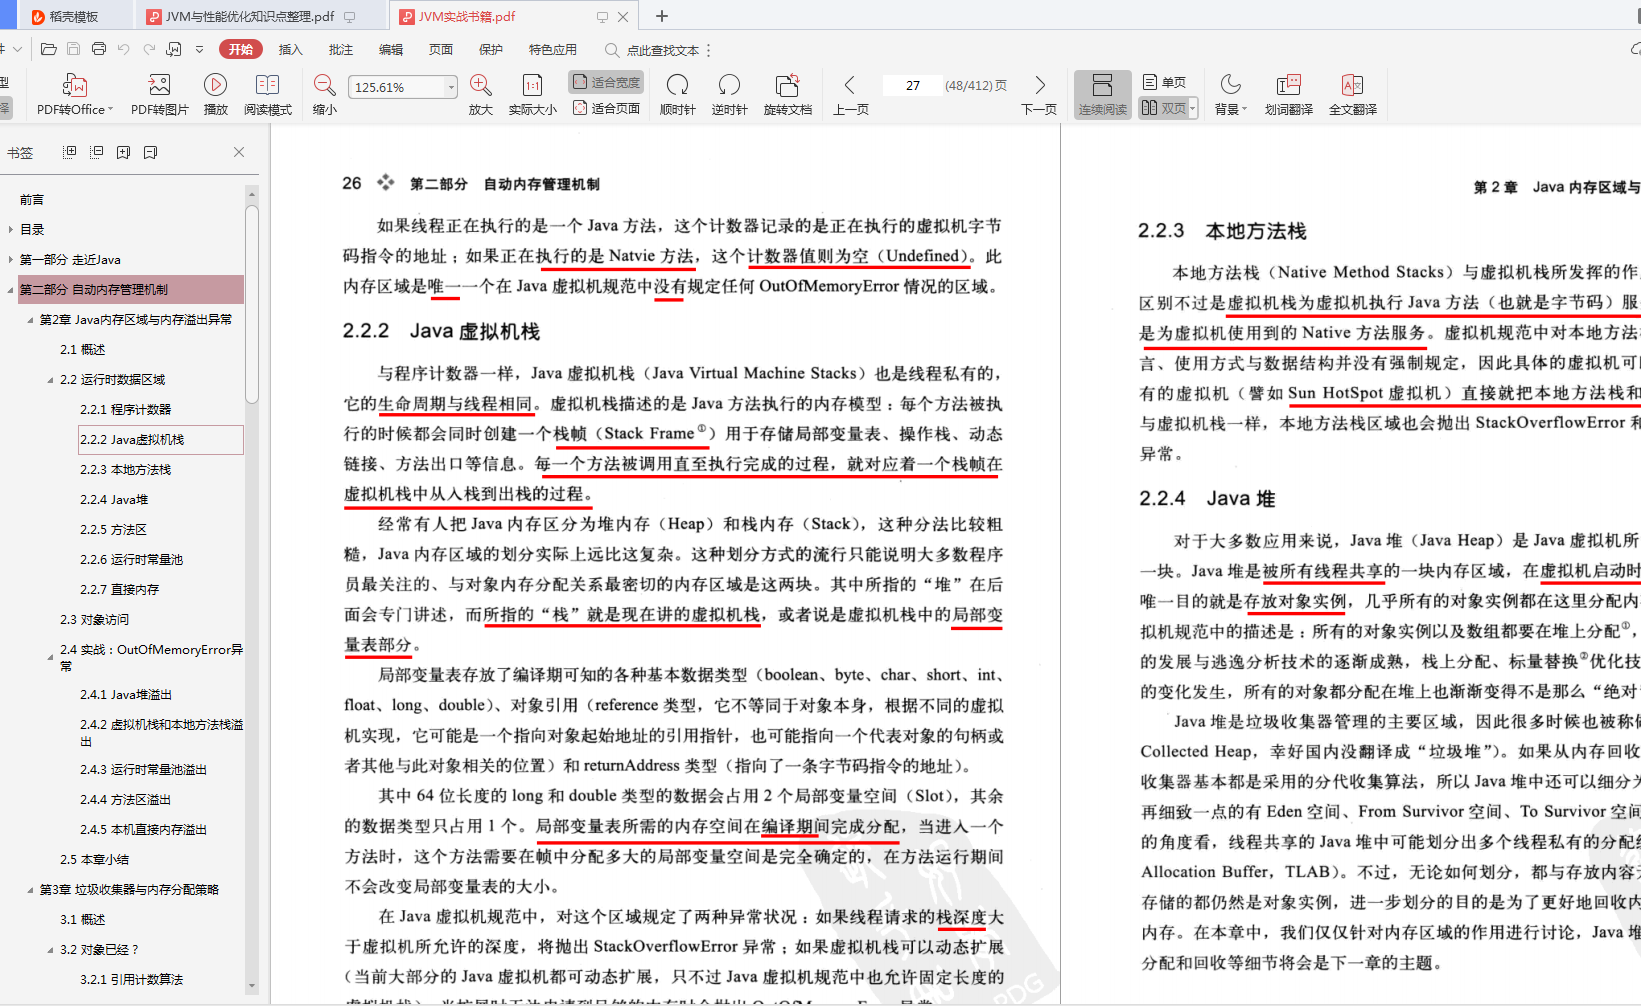This screenshot has height=1006, width=1641.
Task: Collapse the 3.2 对象已经? node
Action: [51, 950]
